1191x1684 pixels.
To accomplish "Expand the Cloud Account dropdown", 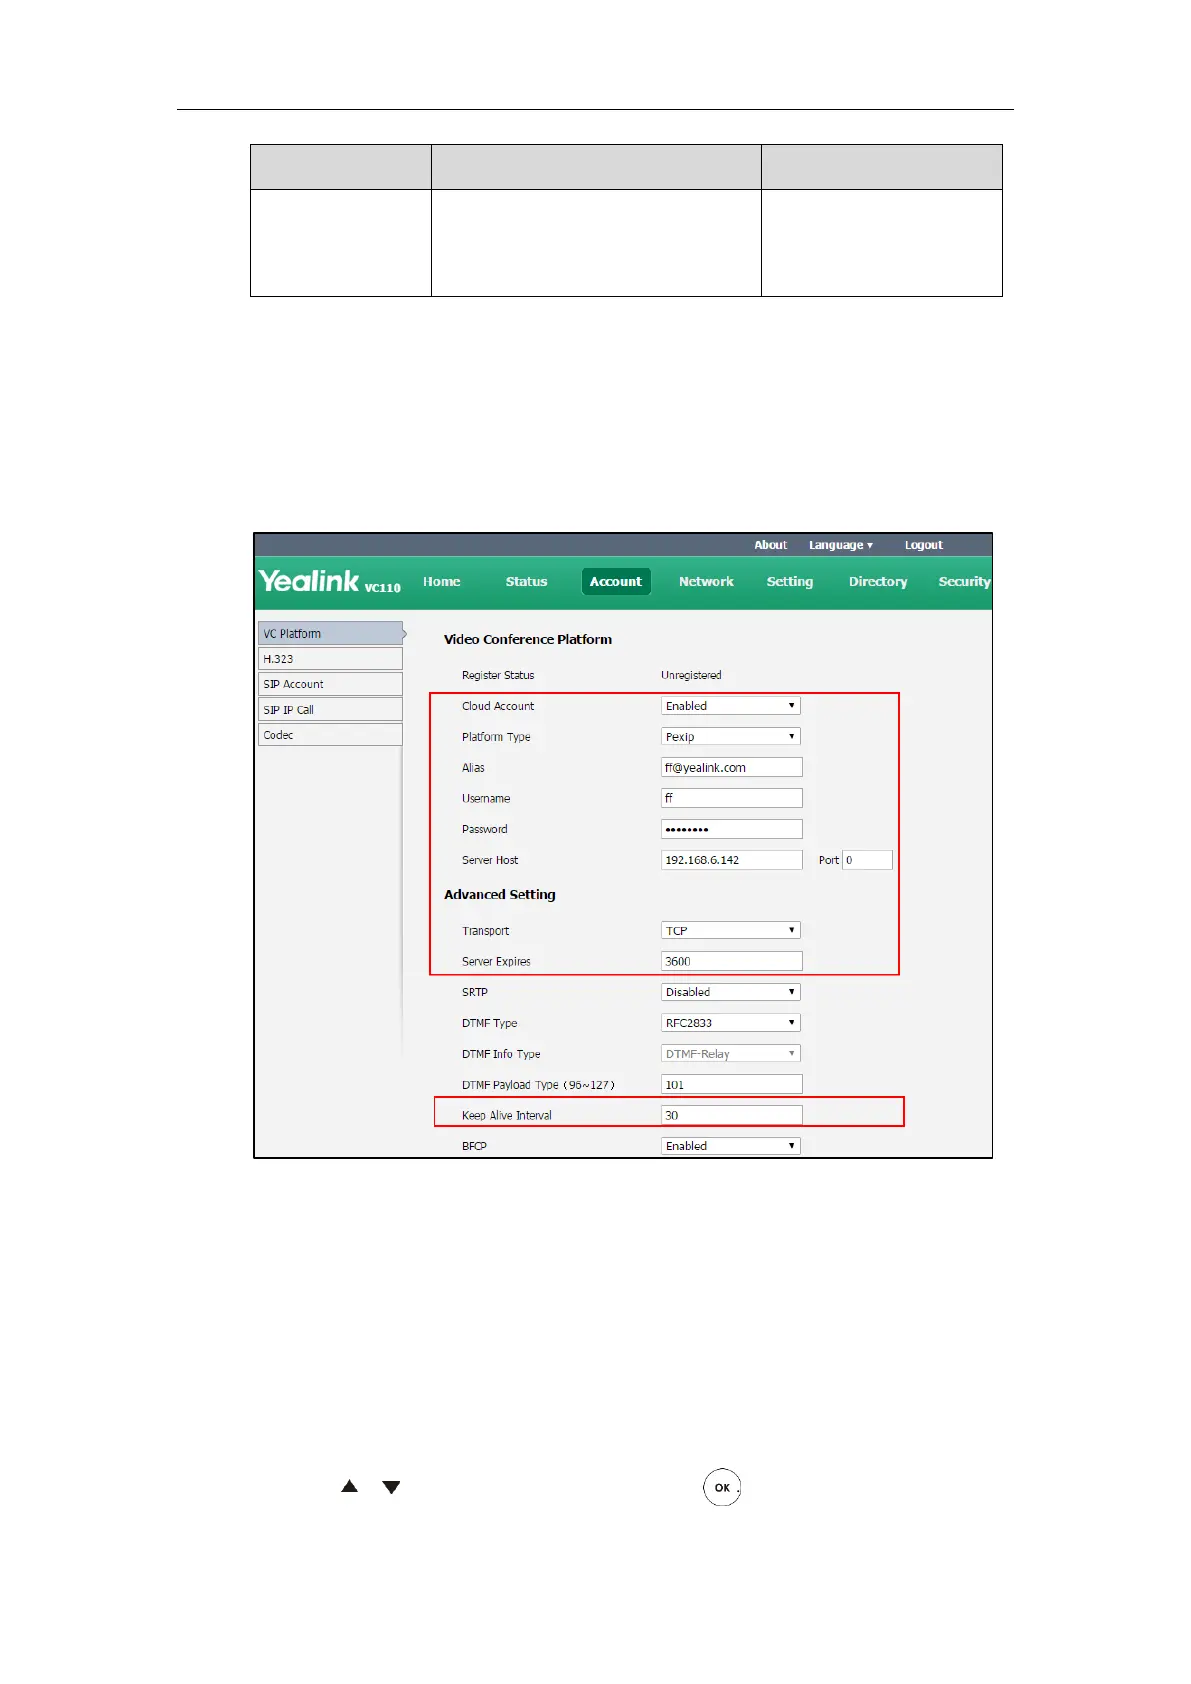I will [x=731, y=706].
